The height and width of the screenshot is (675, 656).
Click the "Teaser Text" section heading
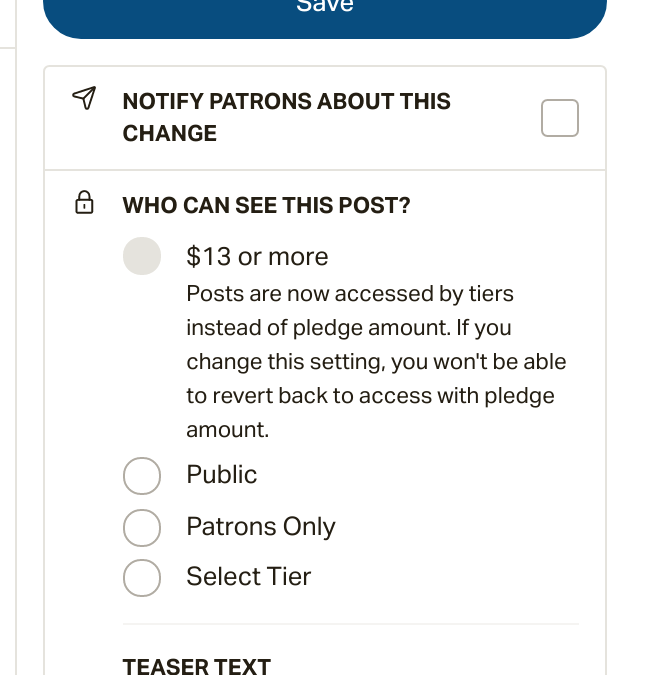click(x=196, y=666)
